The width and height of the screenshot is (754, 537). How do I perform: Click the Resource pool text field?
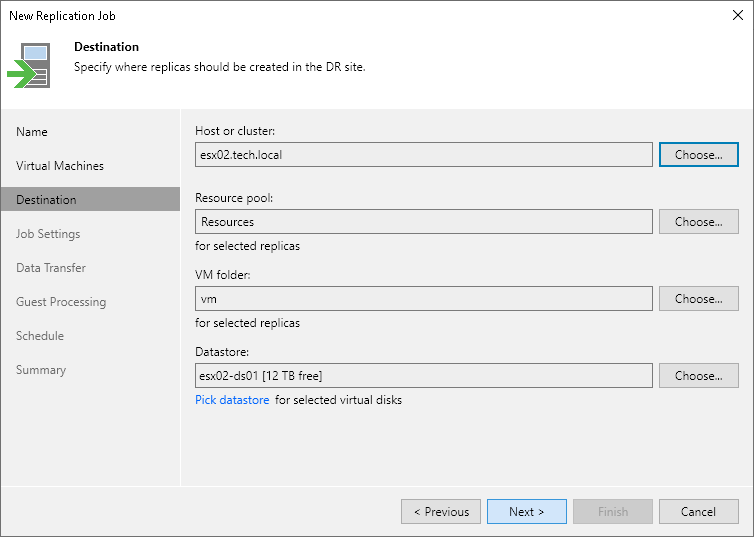[424, 222]
